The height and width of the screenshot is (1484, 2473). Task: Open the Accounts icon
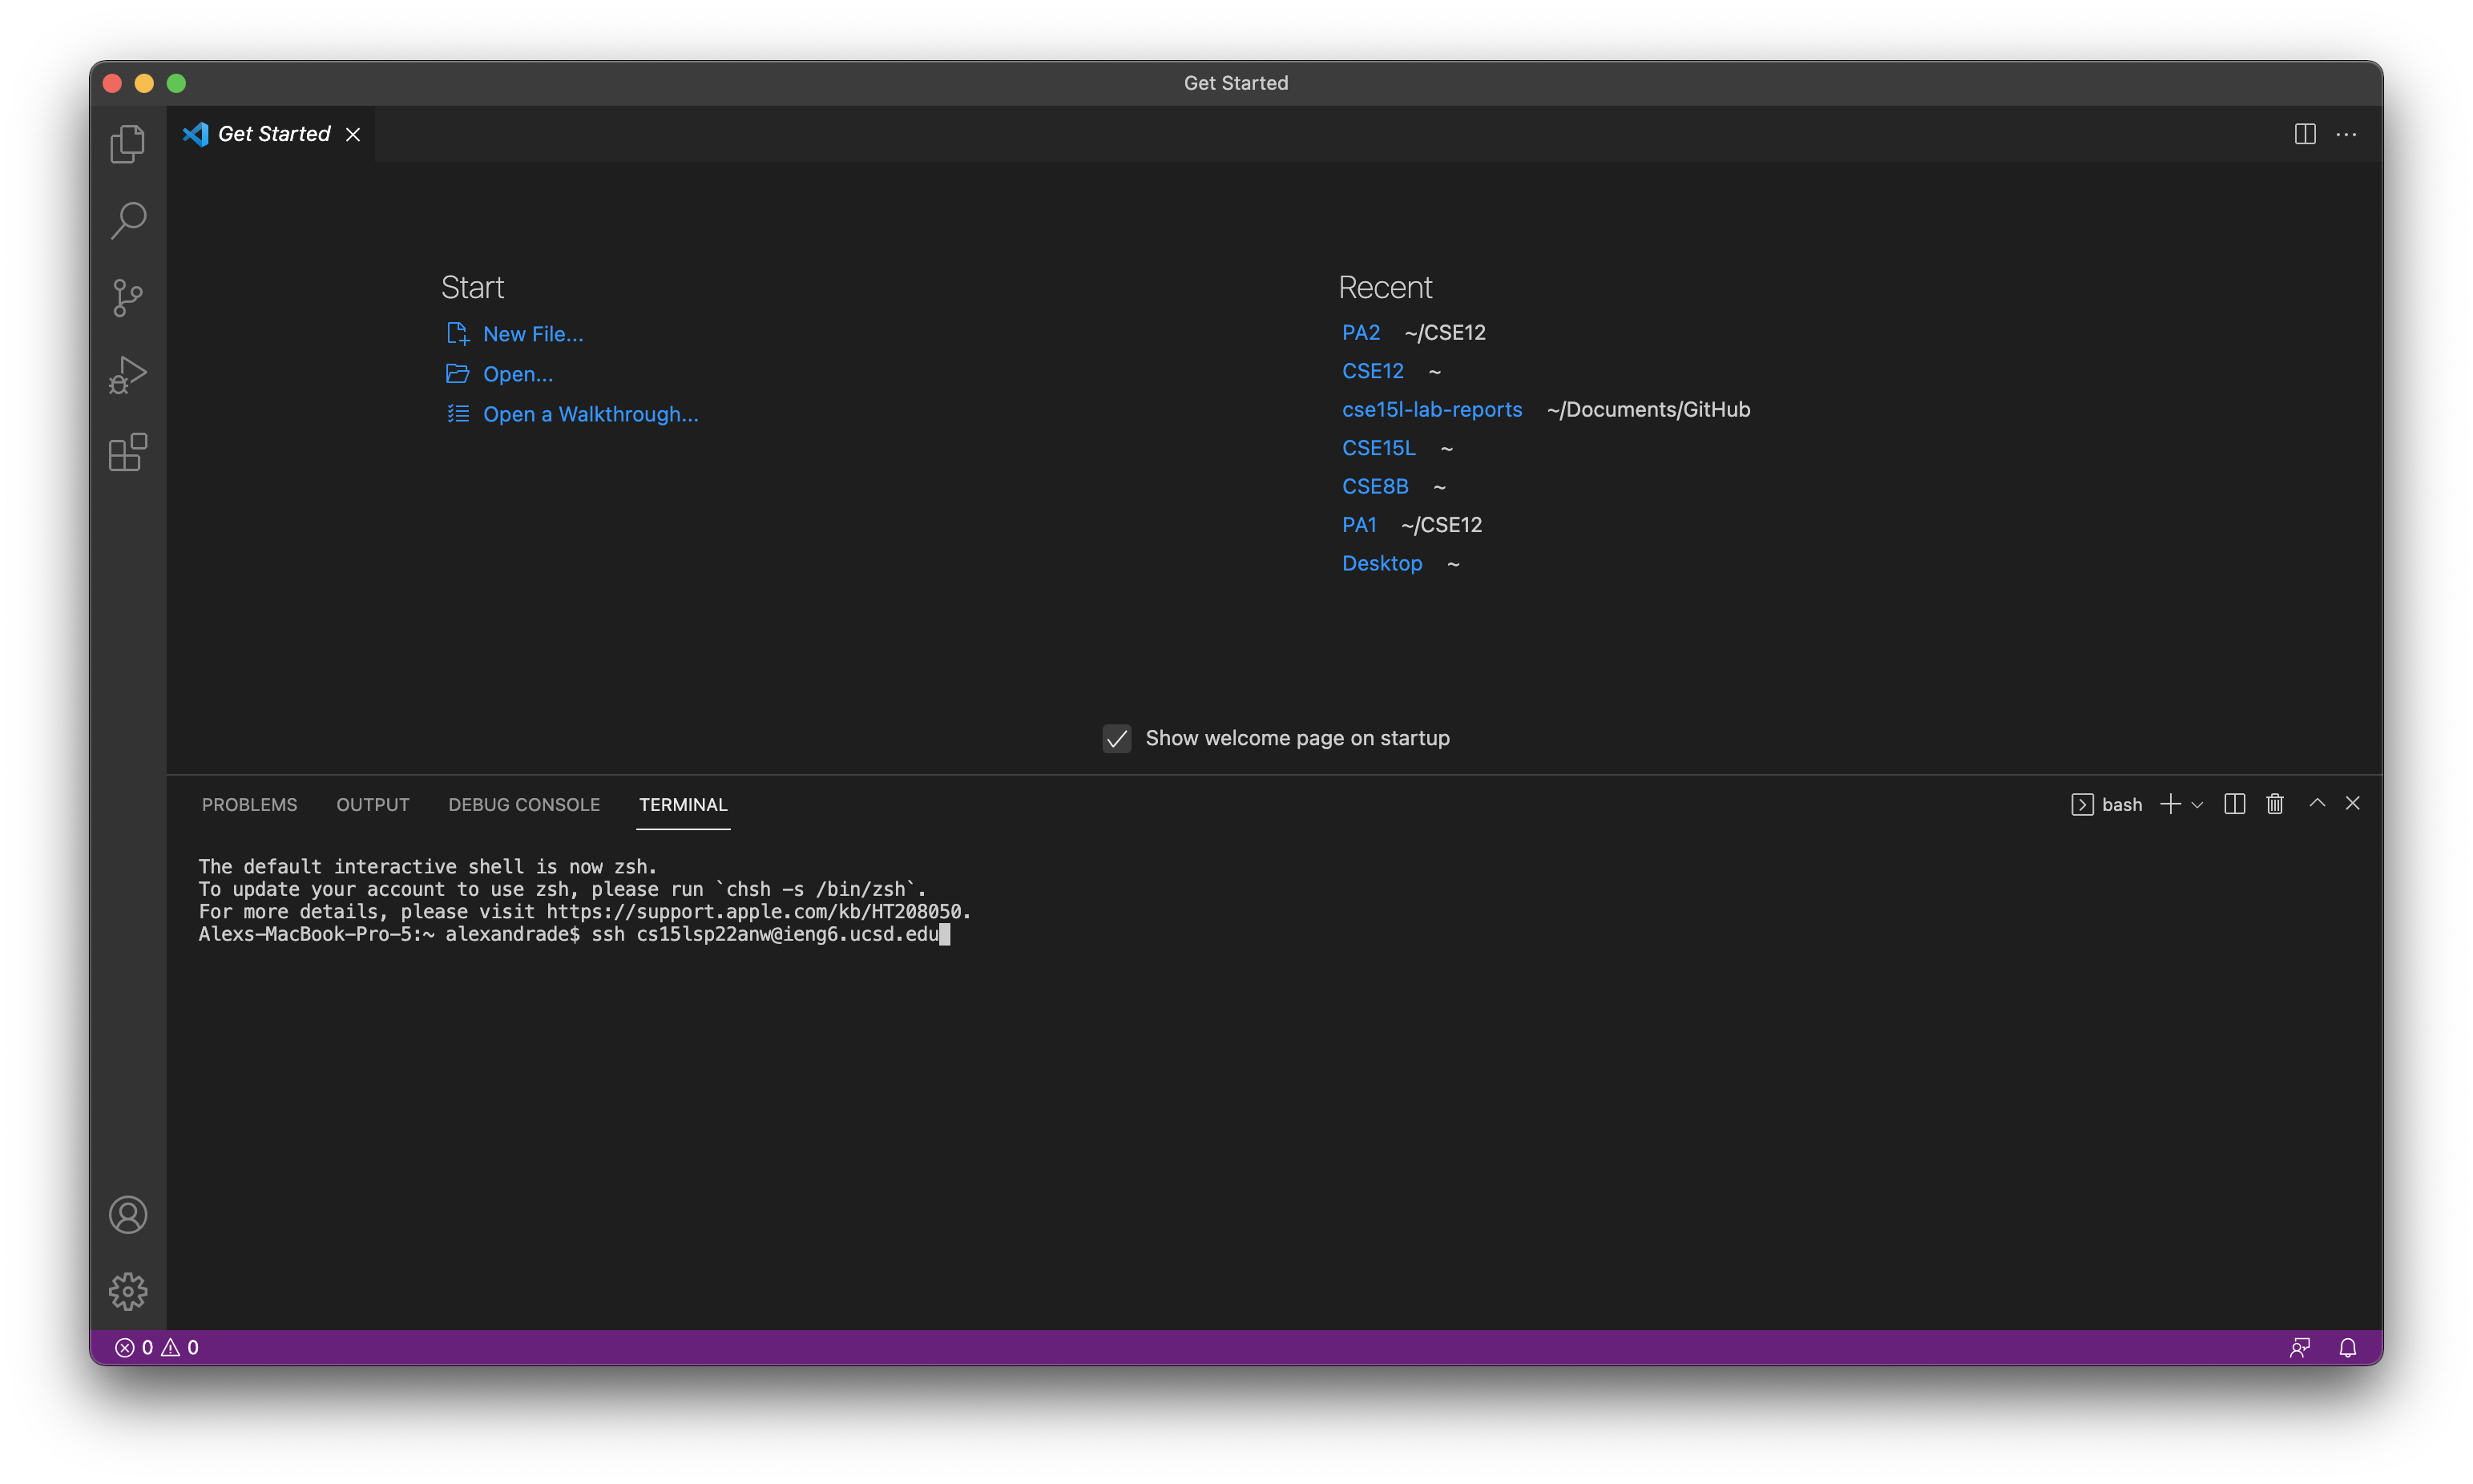tap(127, 1214)
